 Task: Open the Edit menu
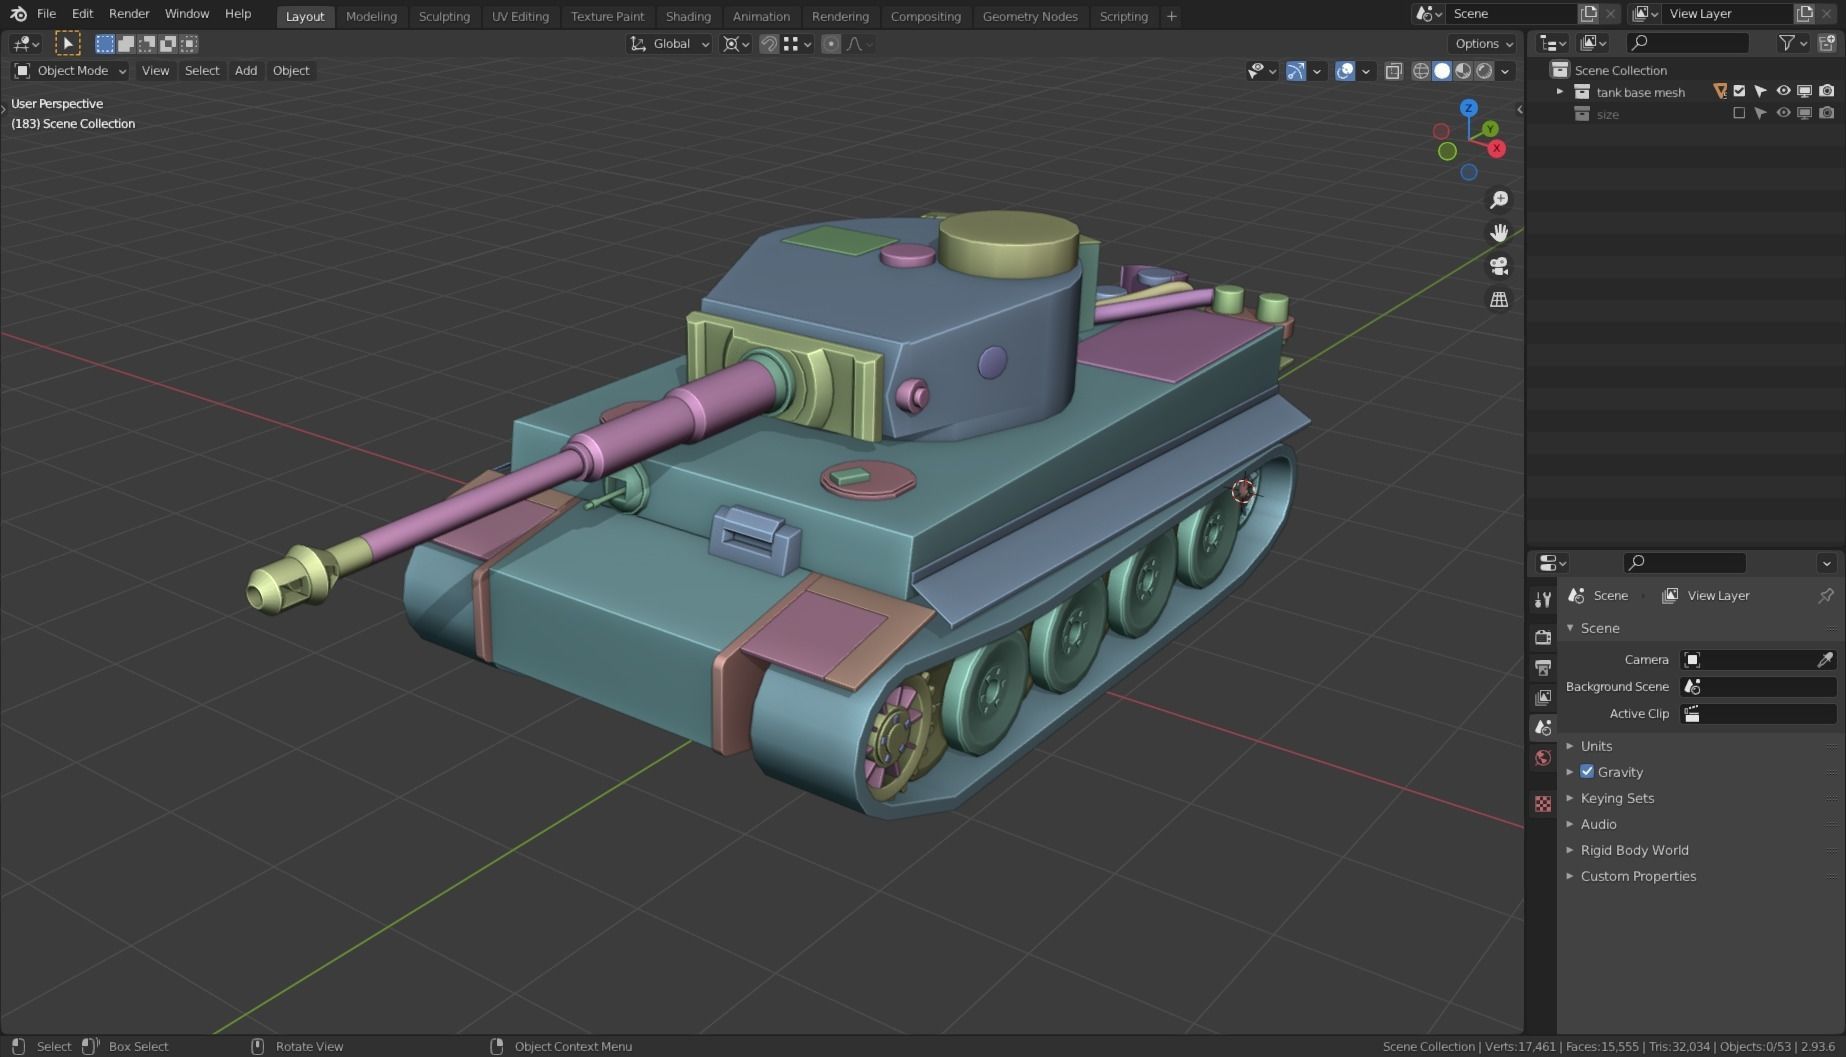(x=82, y=14)
